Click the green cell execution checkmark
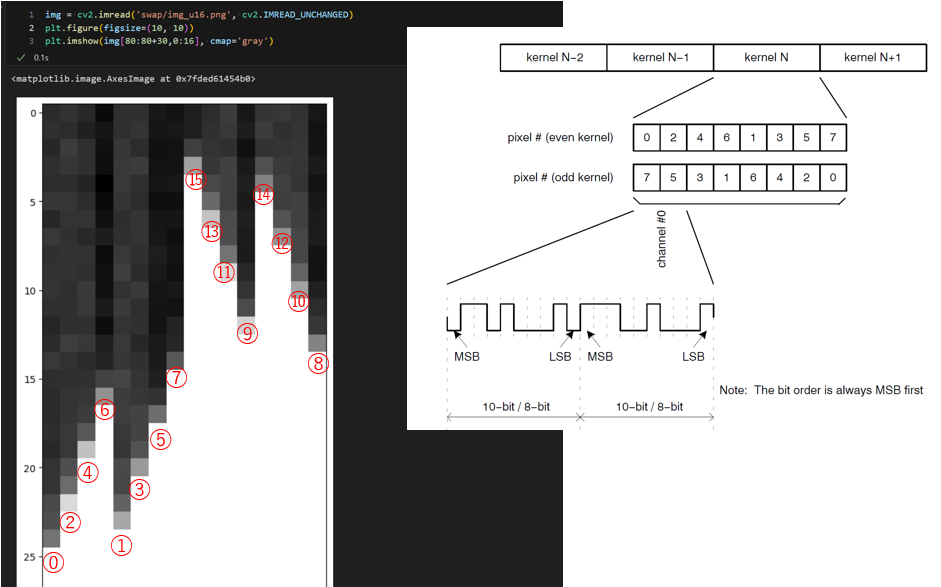 tap(21, 57)
